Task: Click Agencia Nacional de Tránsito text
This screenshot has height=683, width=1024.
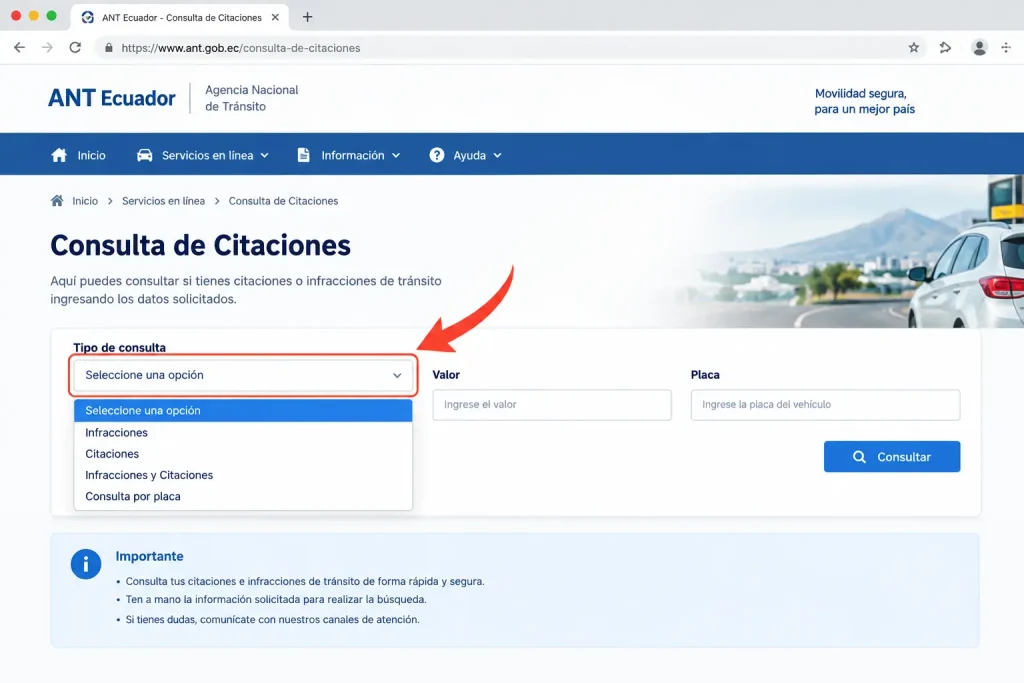Action: tap(251, 98)
